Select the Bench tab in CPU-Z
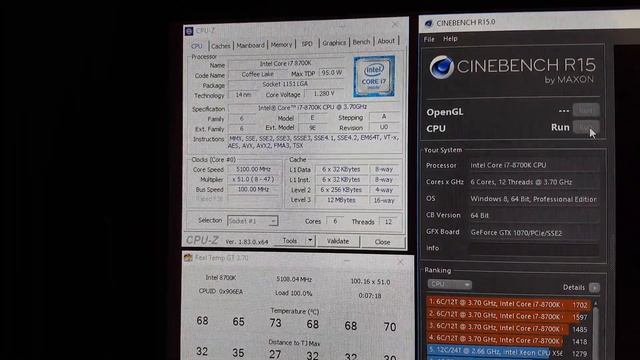640x360 pixels. coord(361,42)
